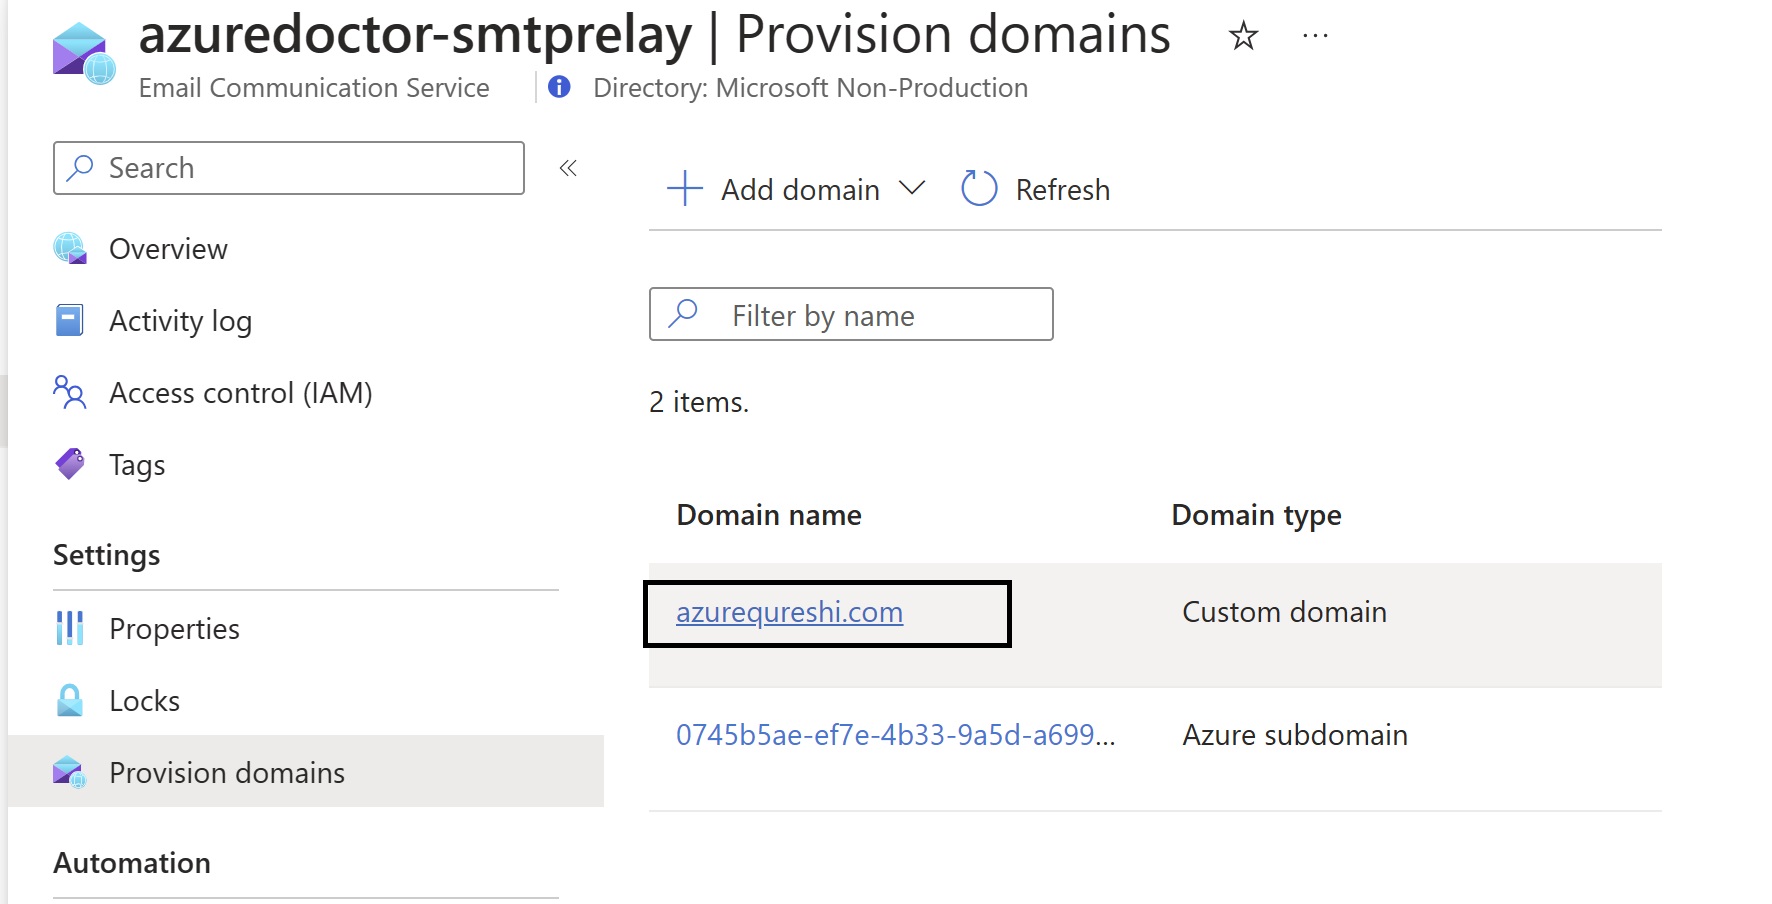Open the 0745b5ae-ef7e-4b33 Azure subdomain link
The width and height of the screenshot is (1772, 904).
[895, 735]
